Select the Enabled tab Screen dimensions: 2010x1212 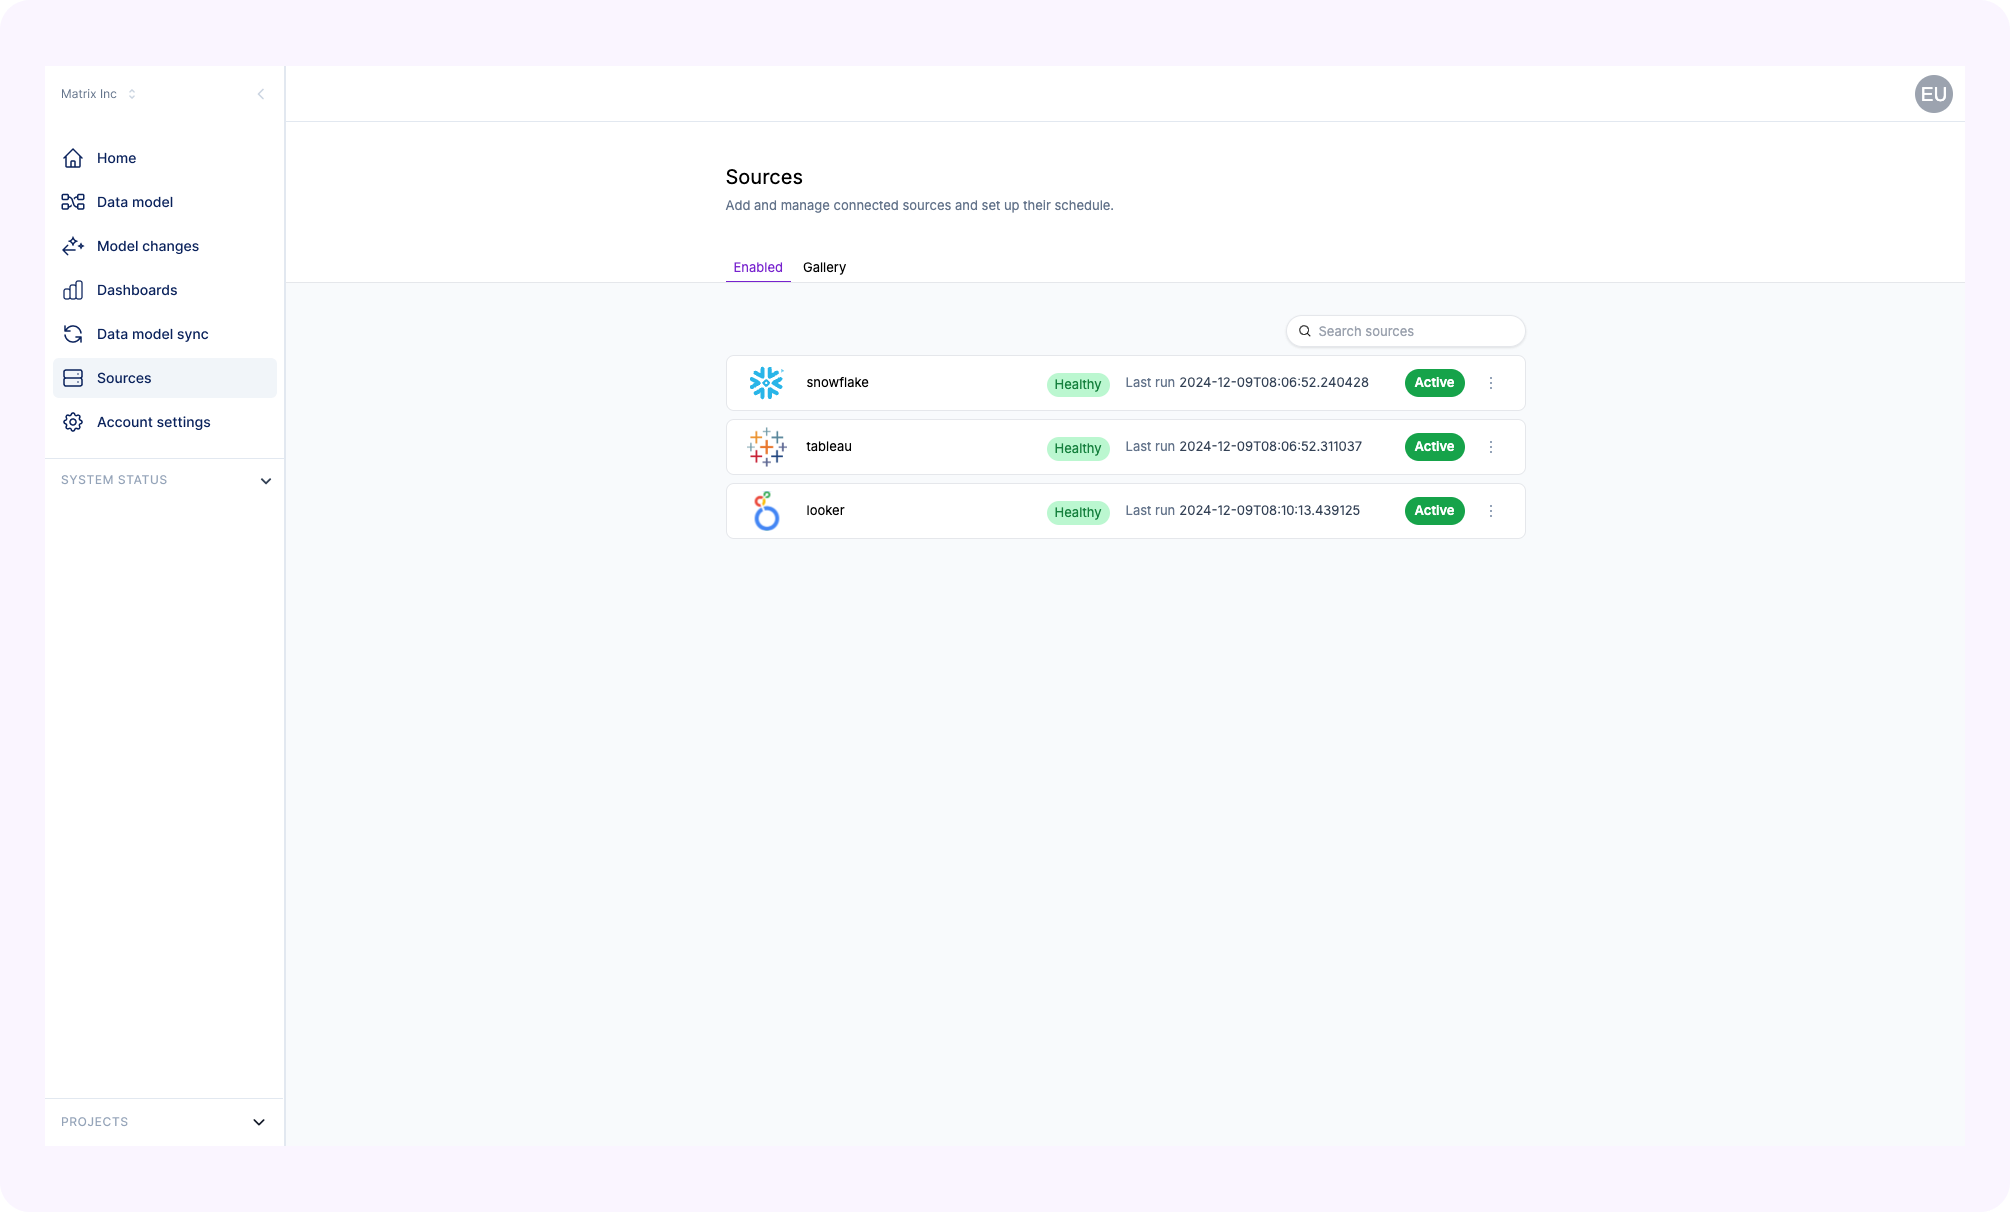click(x=757, y=267)
